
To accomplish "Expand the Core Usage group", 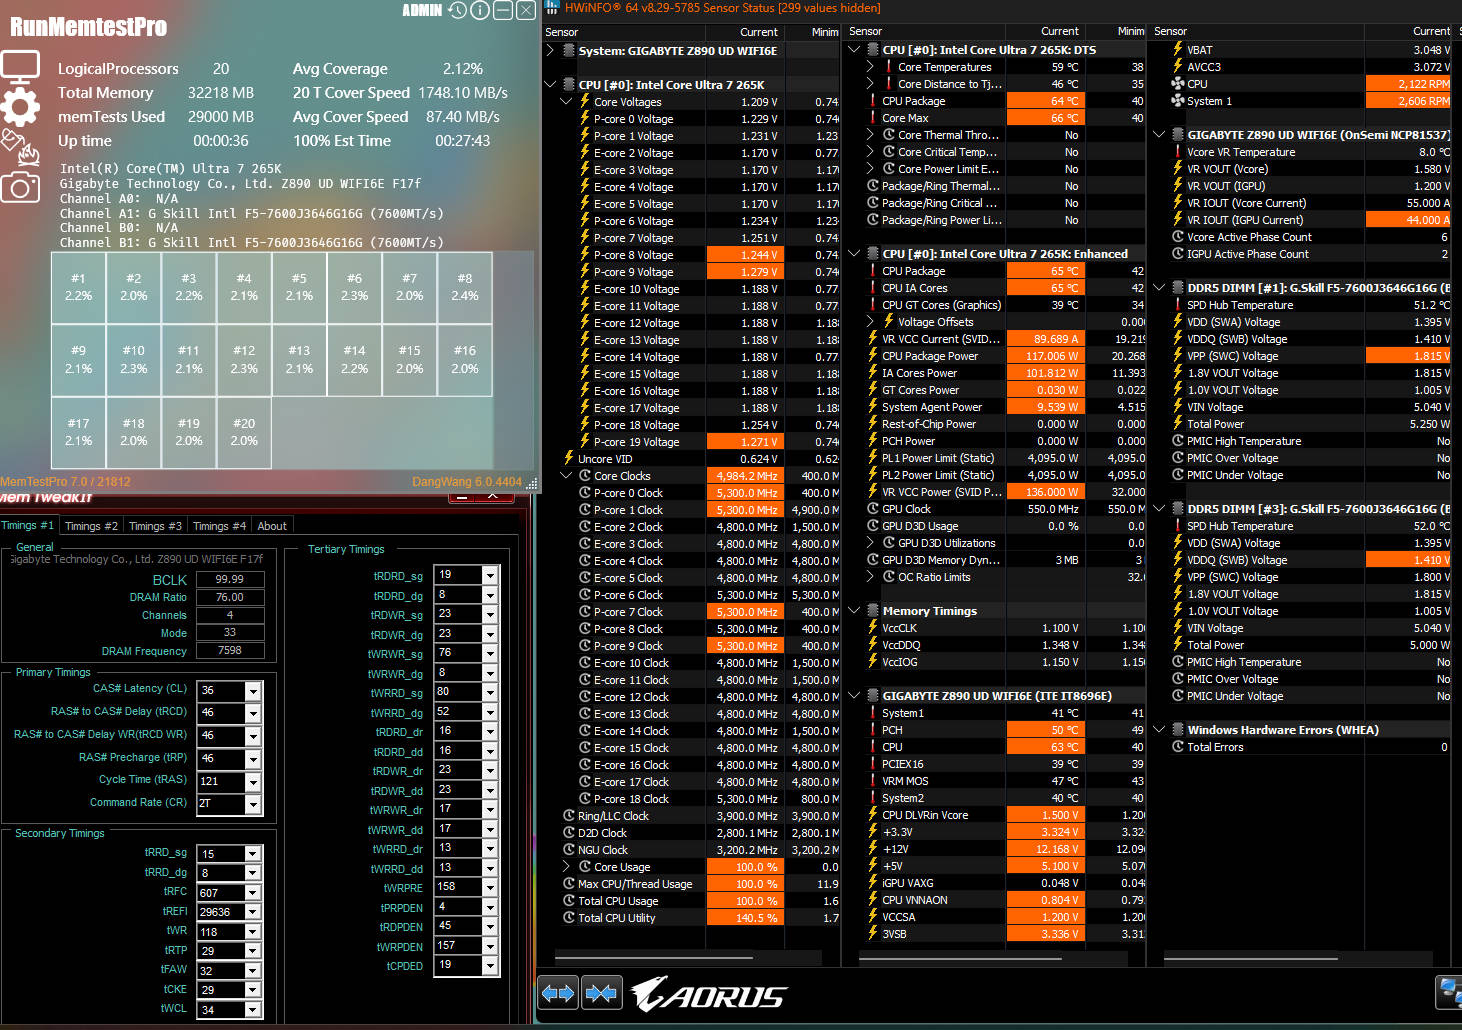I will 566,867.
